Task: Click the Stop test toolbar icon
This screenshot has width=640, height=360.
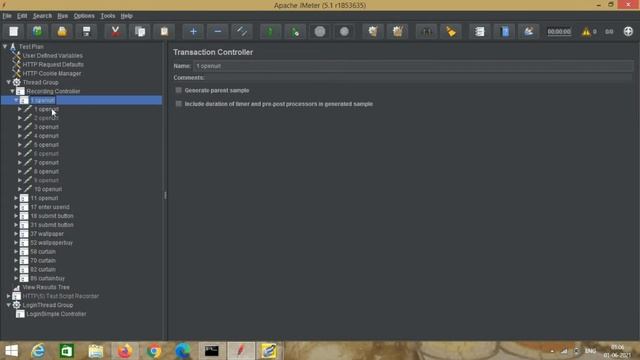Action: pyautogui.click(x=320, y=31)
